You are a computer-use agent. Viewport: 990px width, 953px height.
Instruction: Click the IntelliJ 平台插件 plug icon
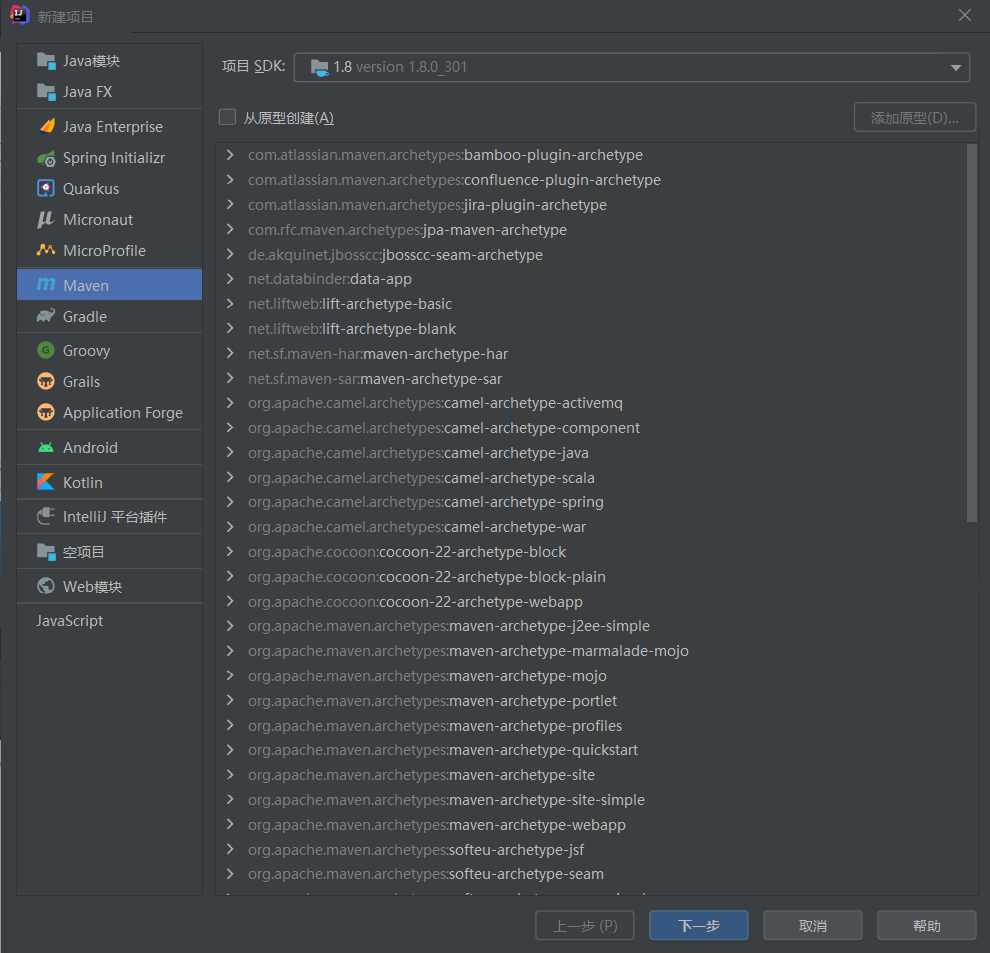(x=46, y=517)
